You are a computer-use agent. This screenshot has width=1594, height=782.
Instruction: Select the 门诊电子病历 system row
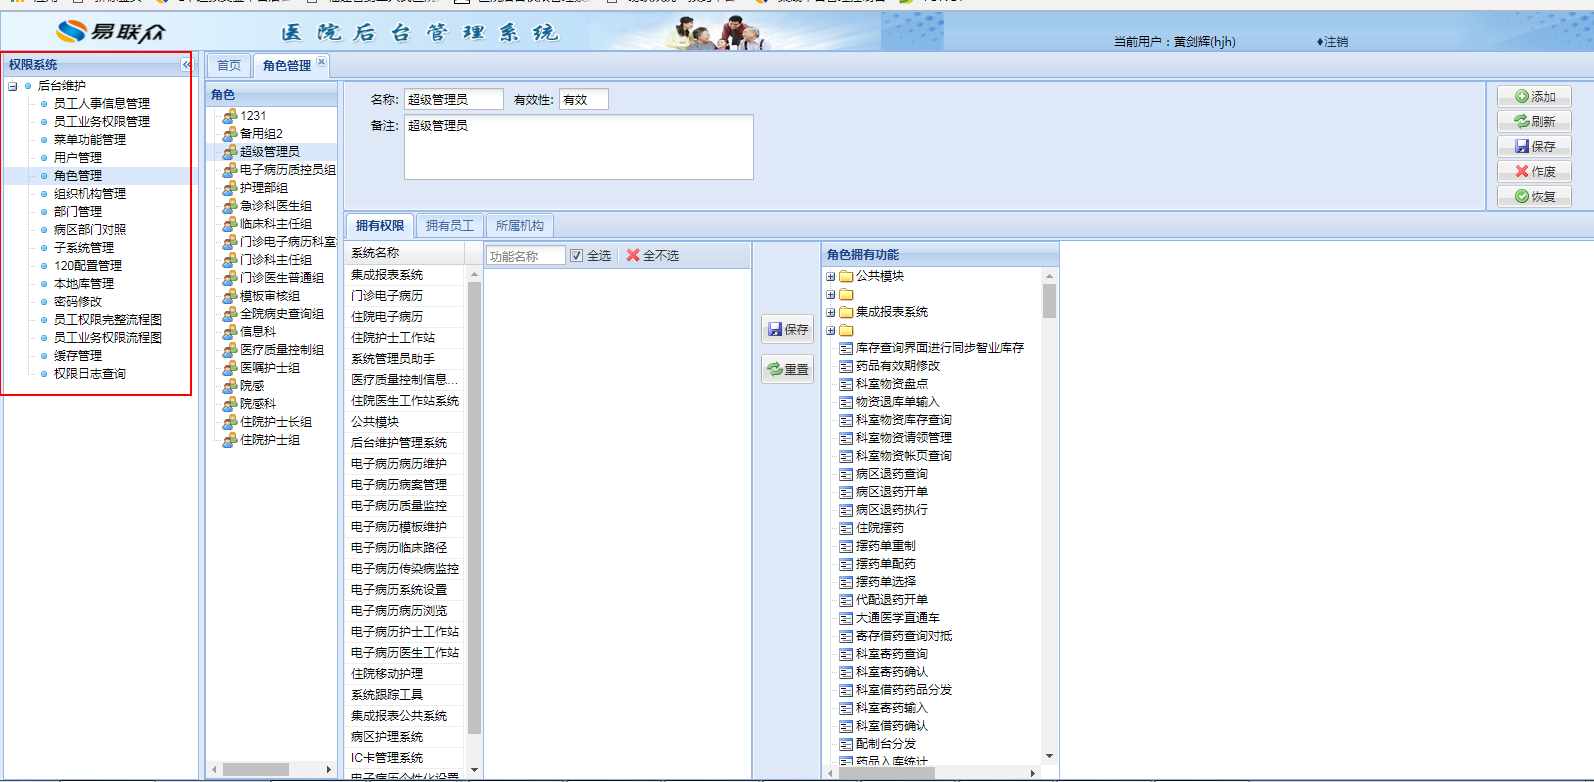(x=405, y=296)
